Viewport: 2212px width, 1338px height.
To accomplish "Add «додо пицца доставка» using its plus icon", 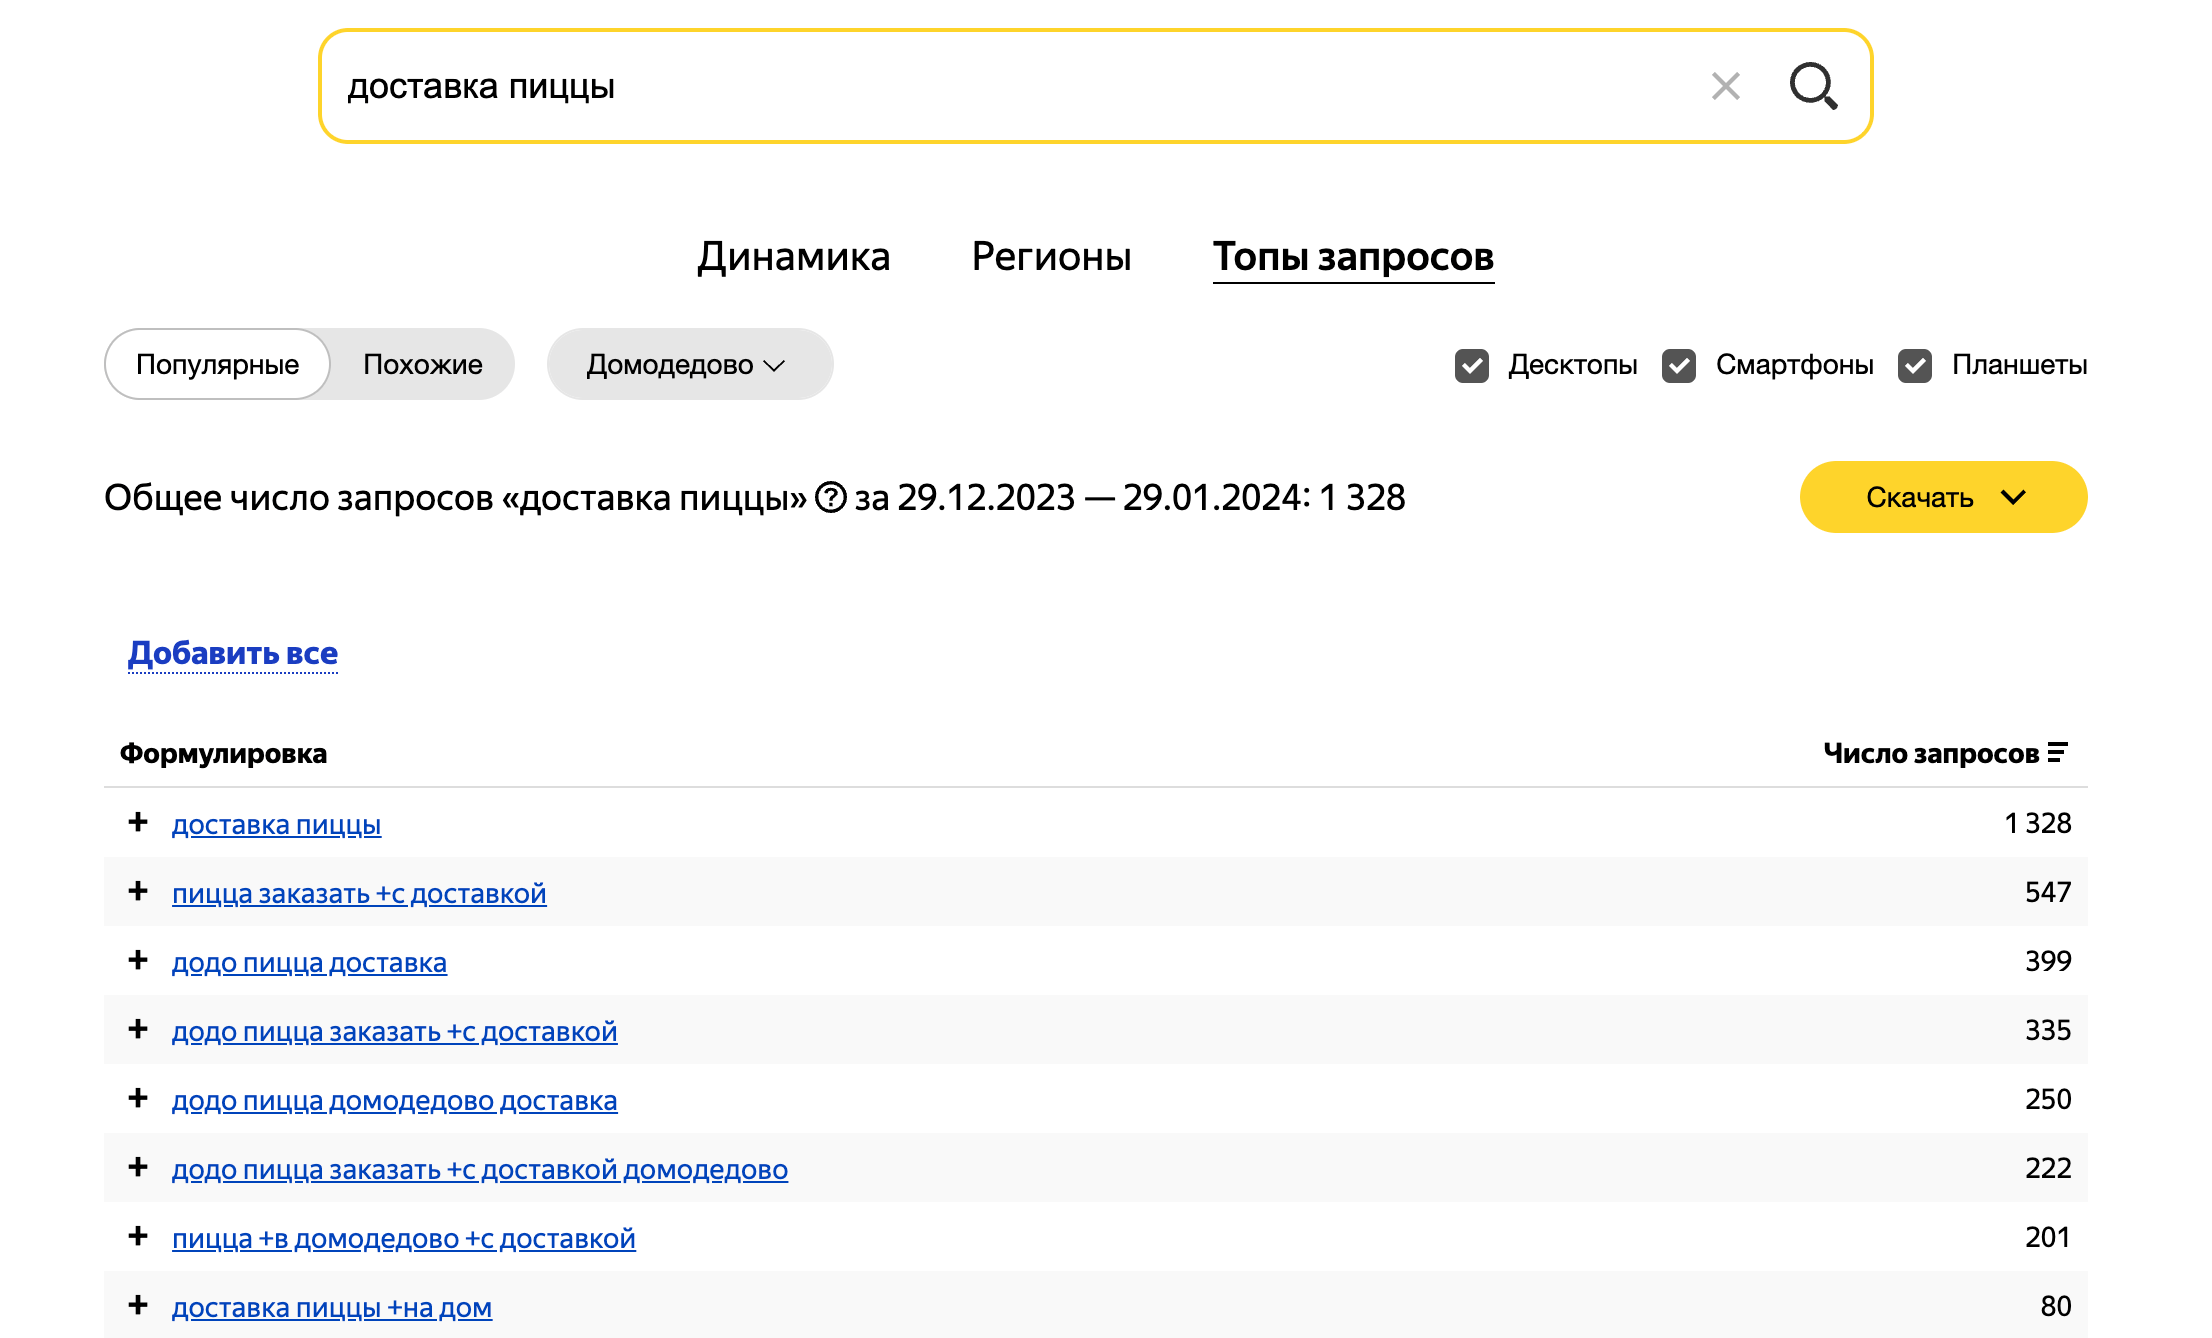I will tap(137, 962).
